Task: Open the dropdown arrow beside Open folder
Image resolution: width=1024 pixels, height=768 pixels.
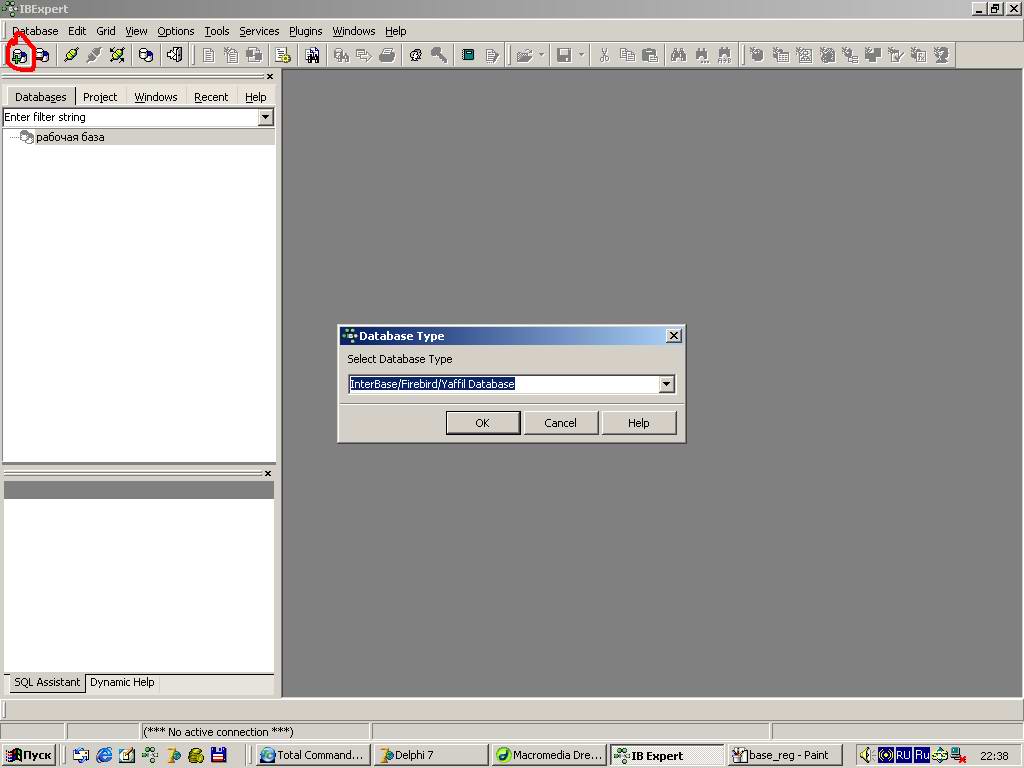Action: [541, 56]
